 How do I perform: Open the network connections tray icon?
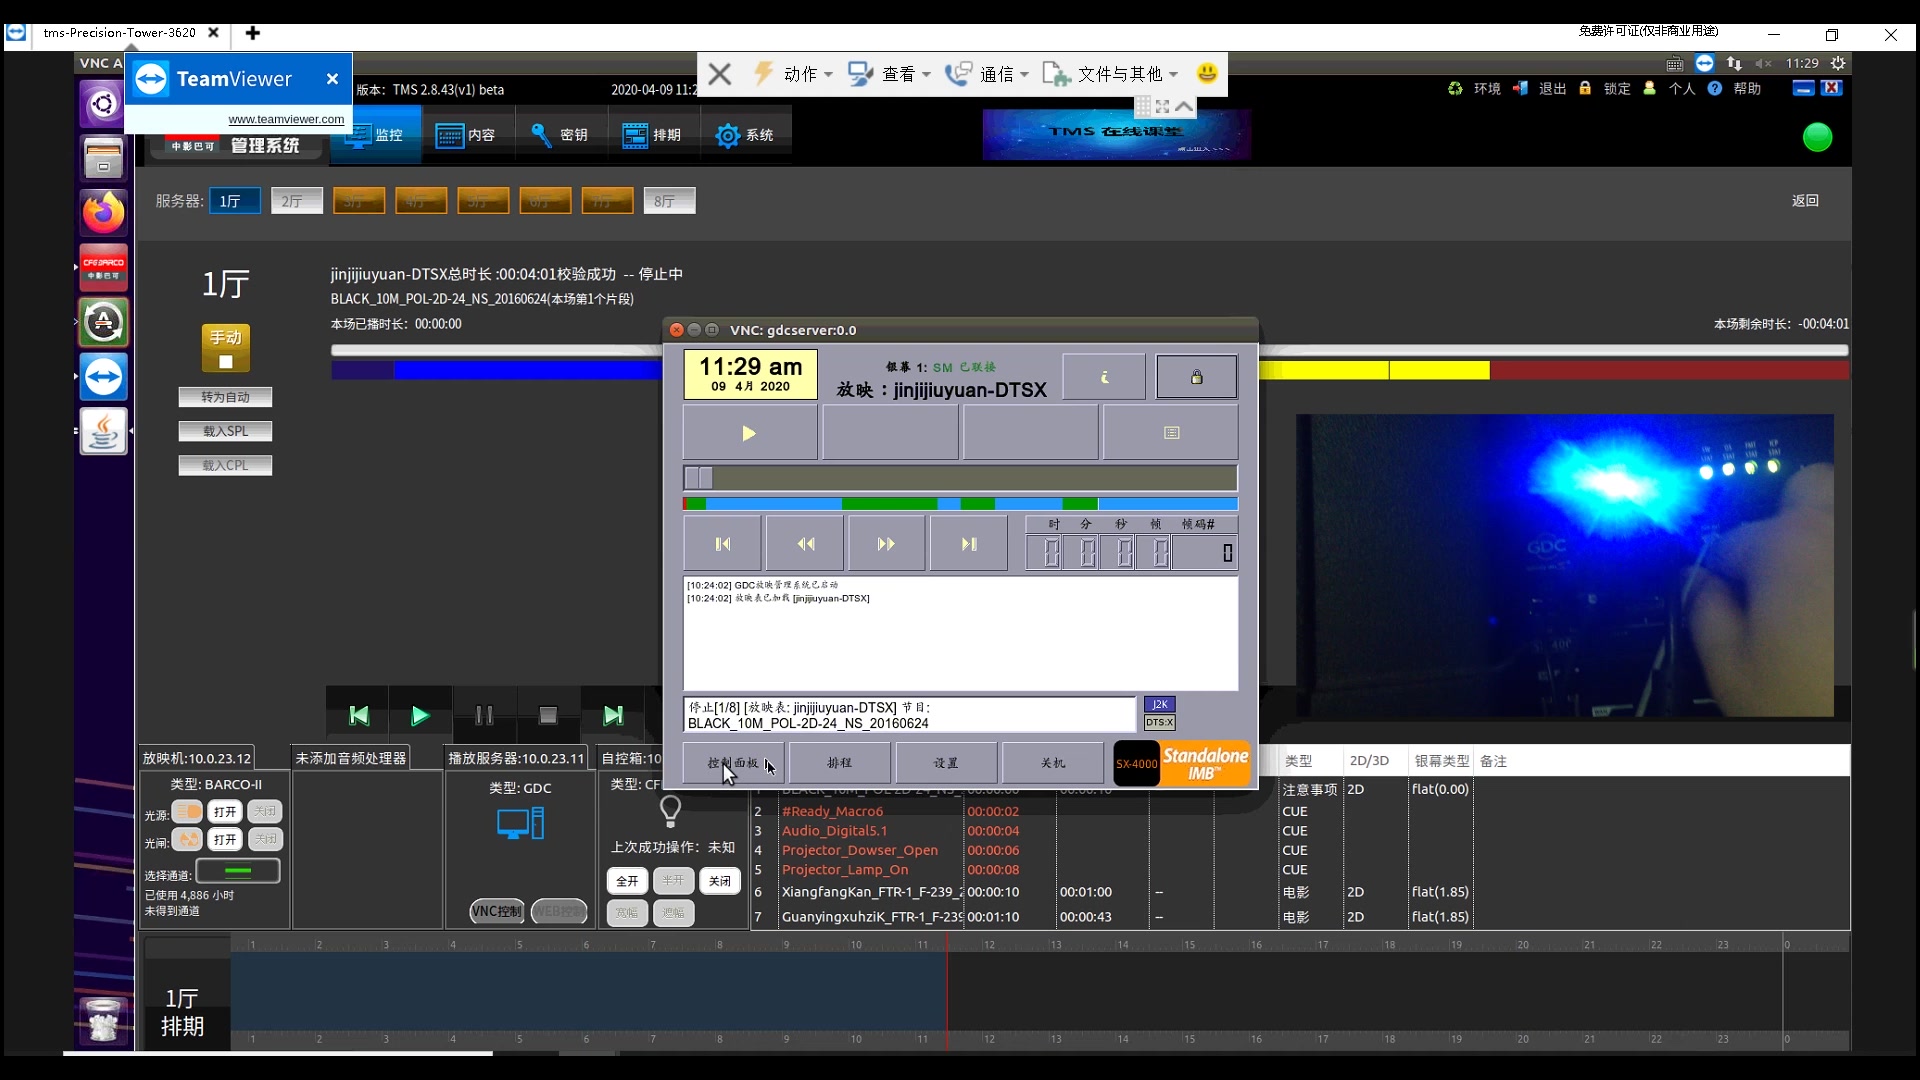tap(1734, 63)
